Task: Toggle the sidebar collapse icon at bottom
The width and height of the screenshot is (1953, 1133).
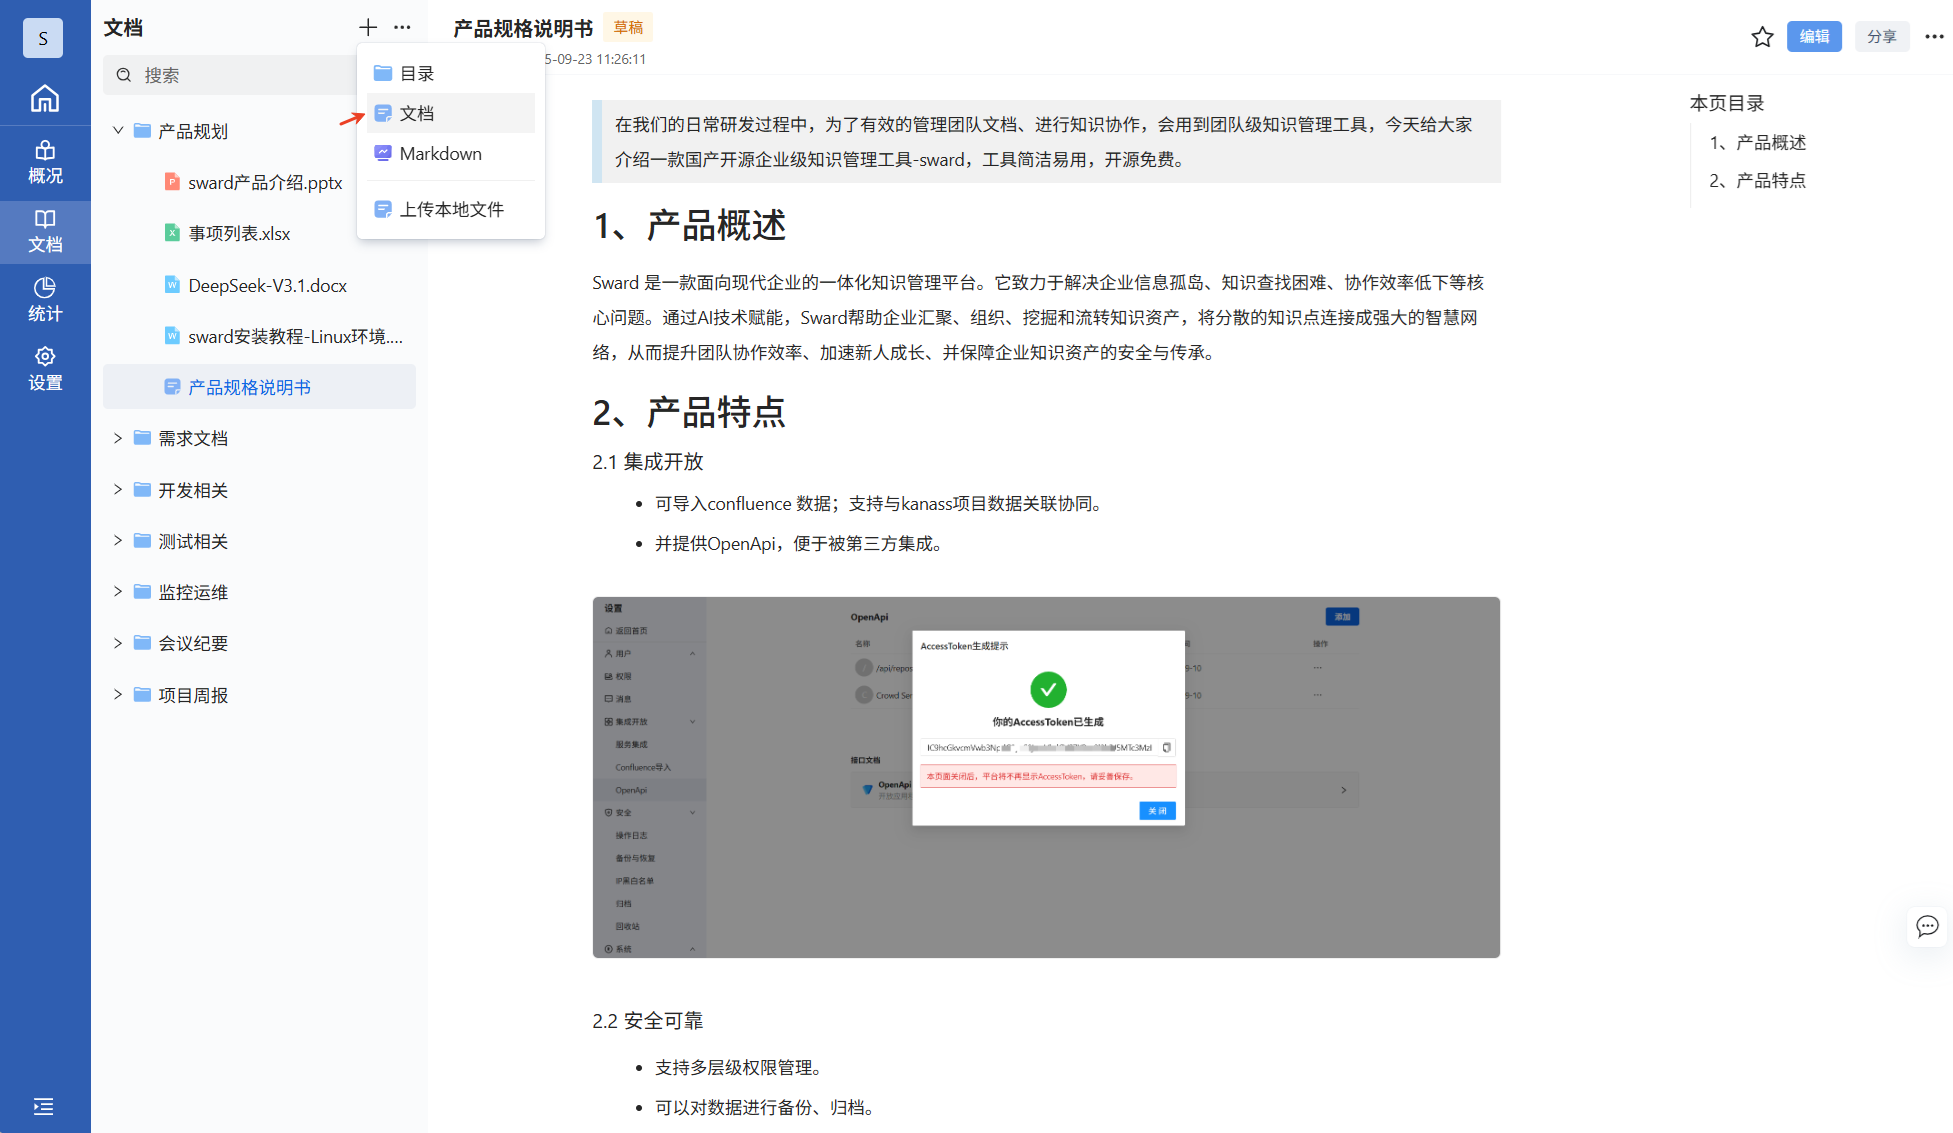Action: [x=43, y=1106]
